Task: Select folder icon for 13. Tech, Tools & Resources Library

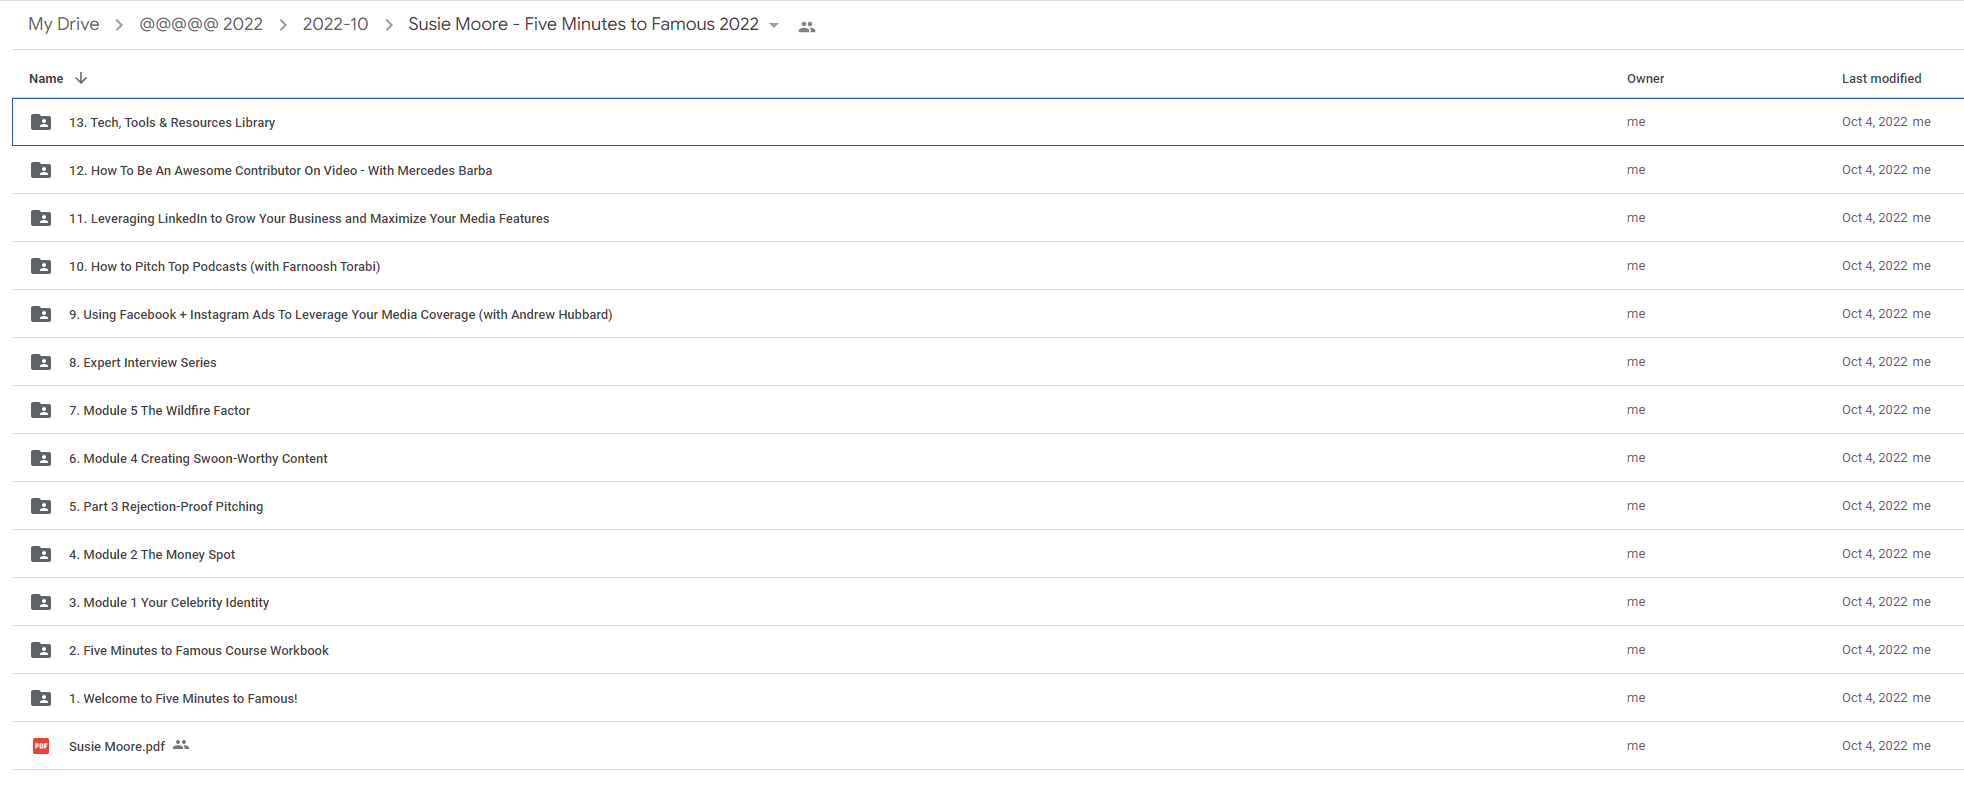Action: click(41, 122)
